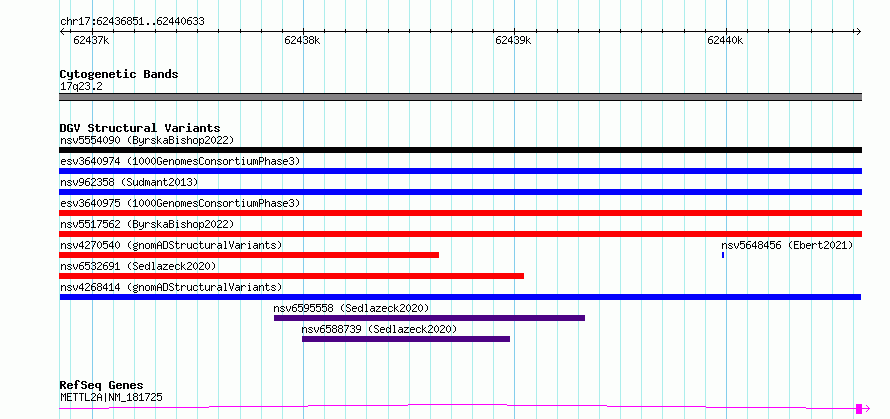
Task: Click the nsv5554090 (ByrskaBishop2022) label
Action: (x=147, y=140)
